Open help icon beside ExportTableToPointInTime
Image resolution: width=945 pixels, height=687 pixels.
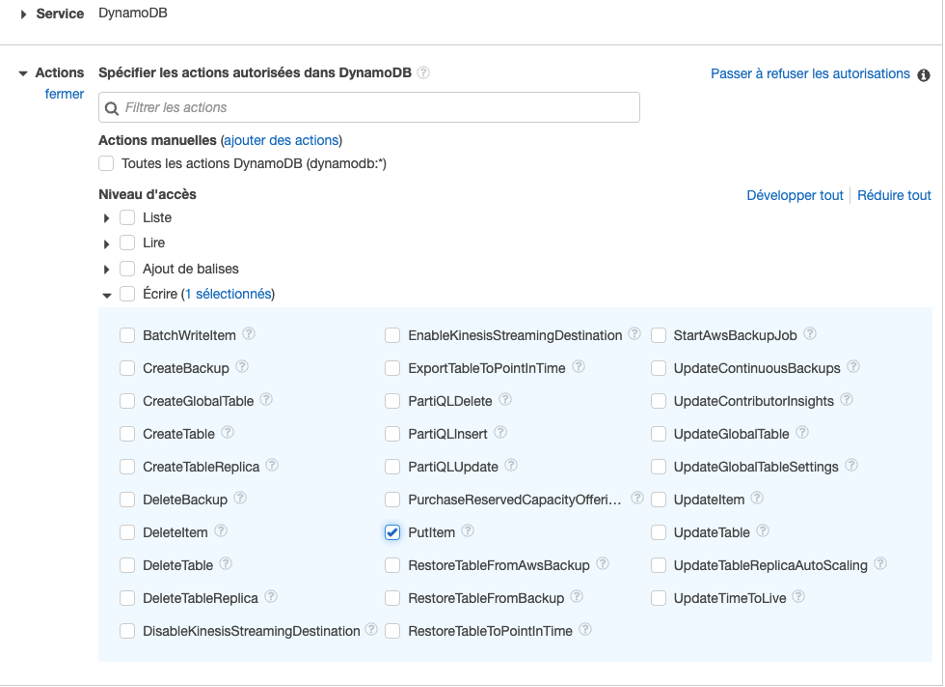[578, 366]
